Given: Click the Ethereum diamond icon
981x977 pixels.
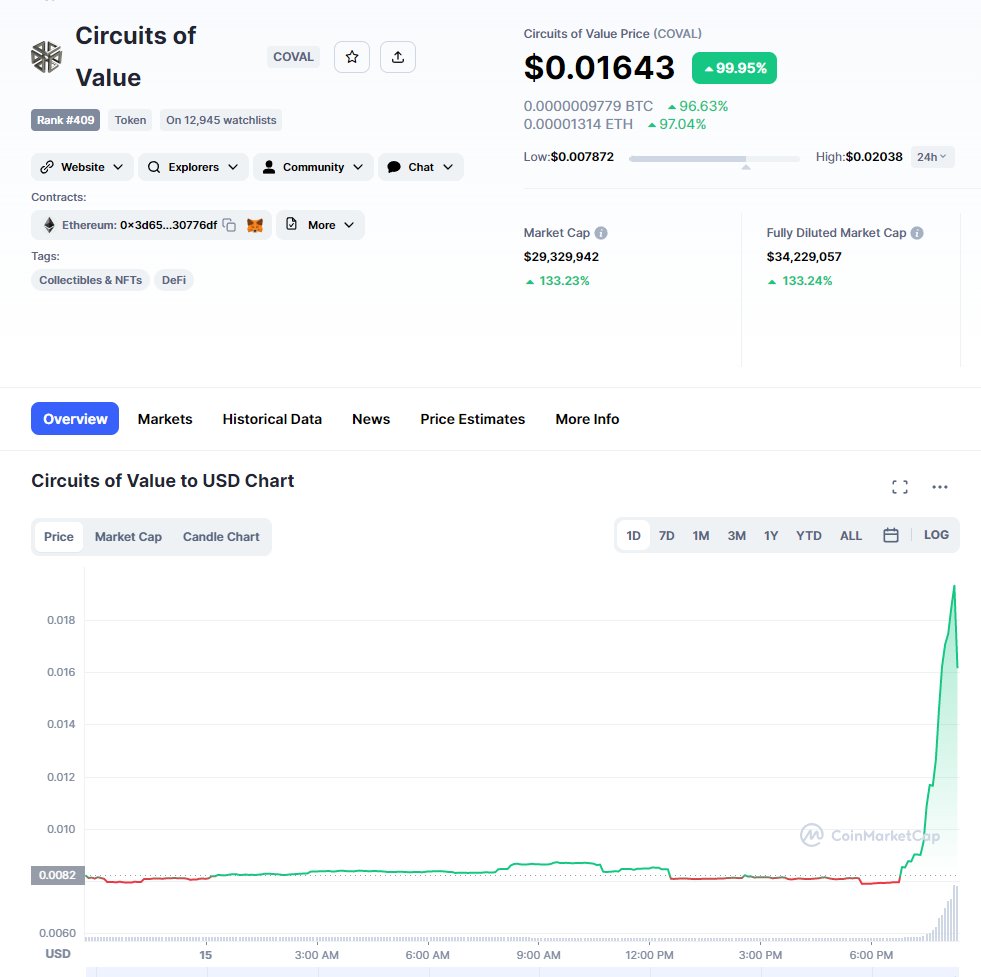Looking at the screenshot, I should click(x=49, y=225).
